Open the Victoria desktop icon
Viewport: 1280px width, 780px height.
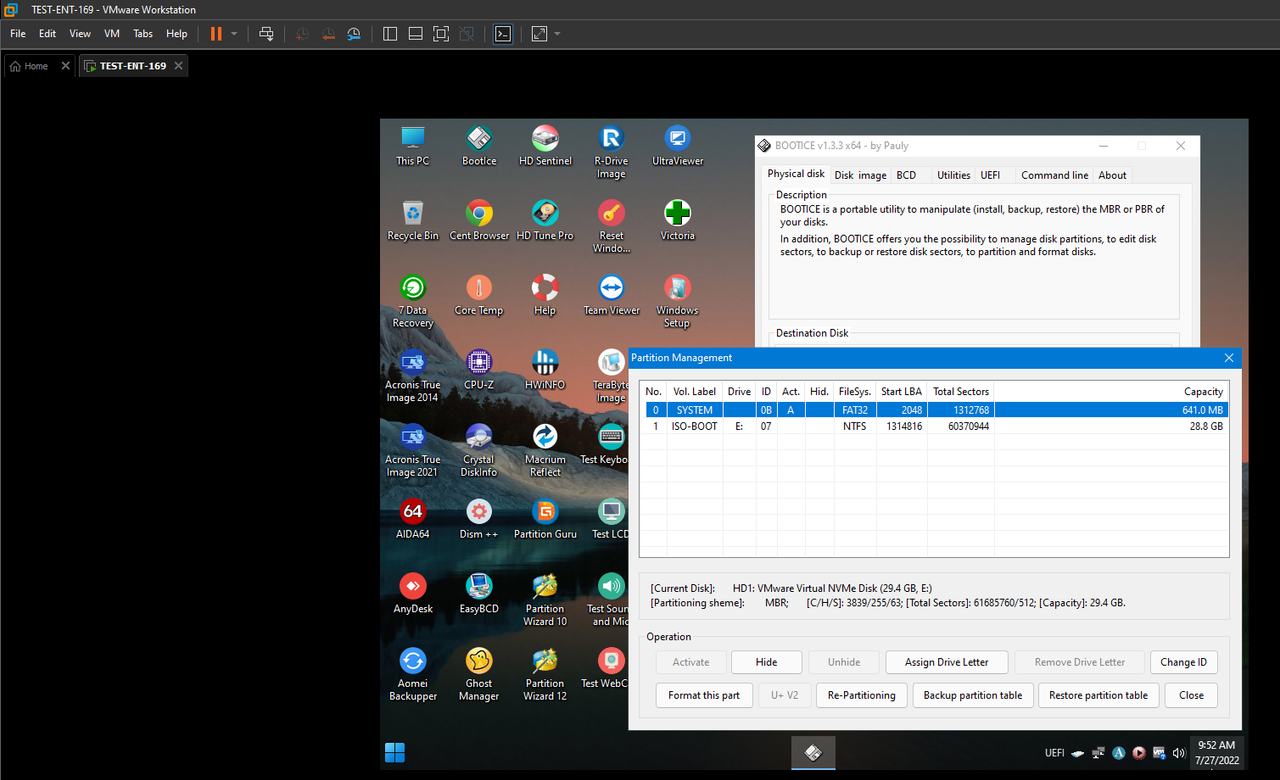[x=677, y=221]
